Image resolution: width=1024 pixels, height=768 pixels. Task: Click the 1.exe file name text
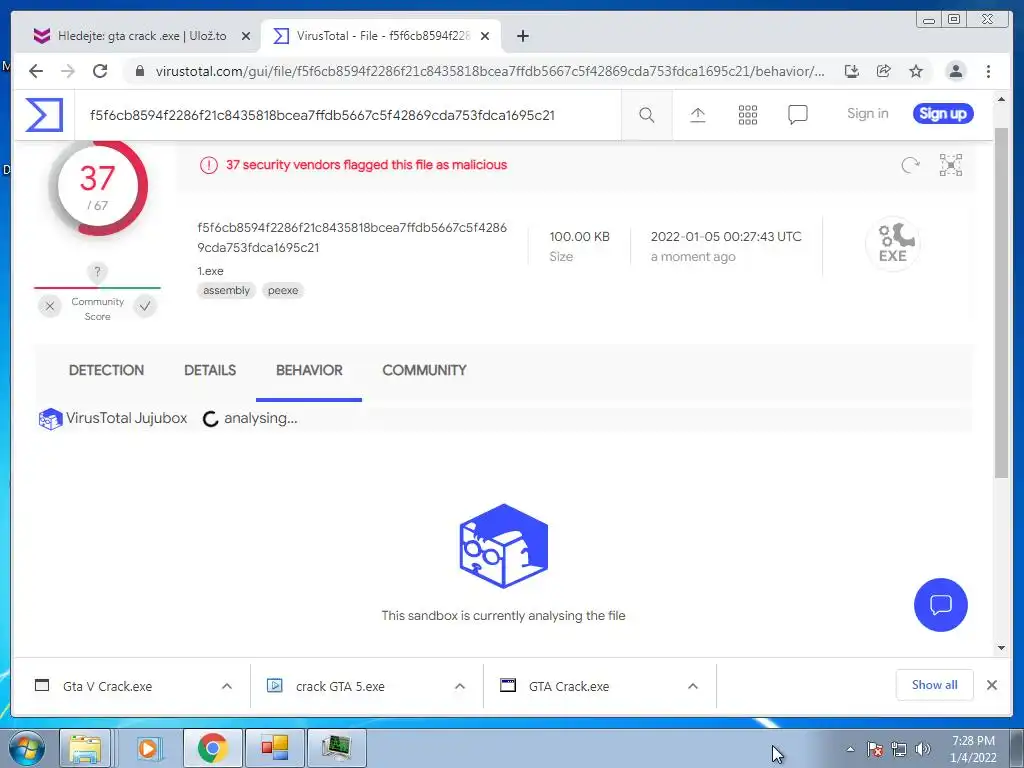pyautogui.click(x=210, y=271)
